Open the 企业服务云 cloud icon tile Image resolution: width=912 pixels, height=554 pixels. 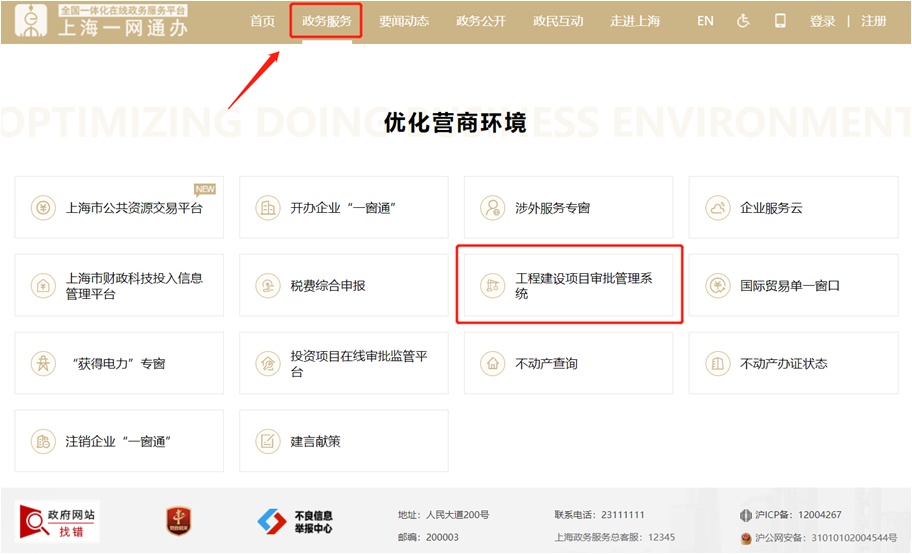pyautogui.click(x=718, y=208)
